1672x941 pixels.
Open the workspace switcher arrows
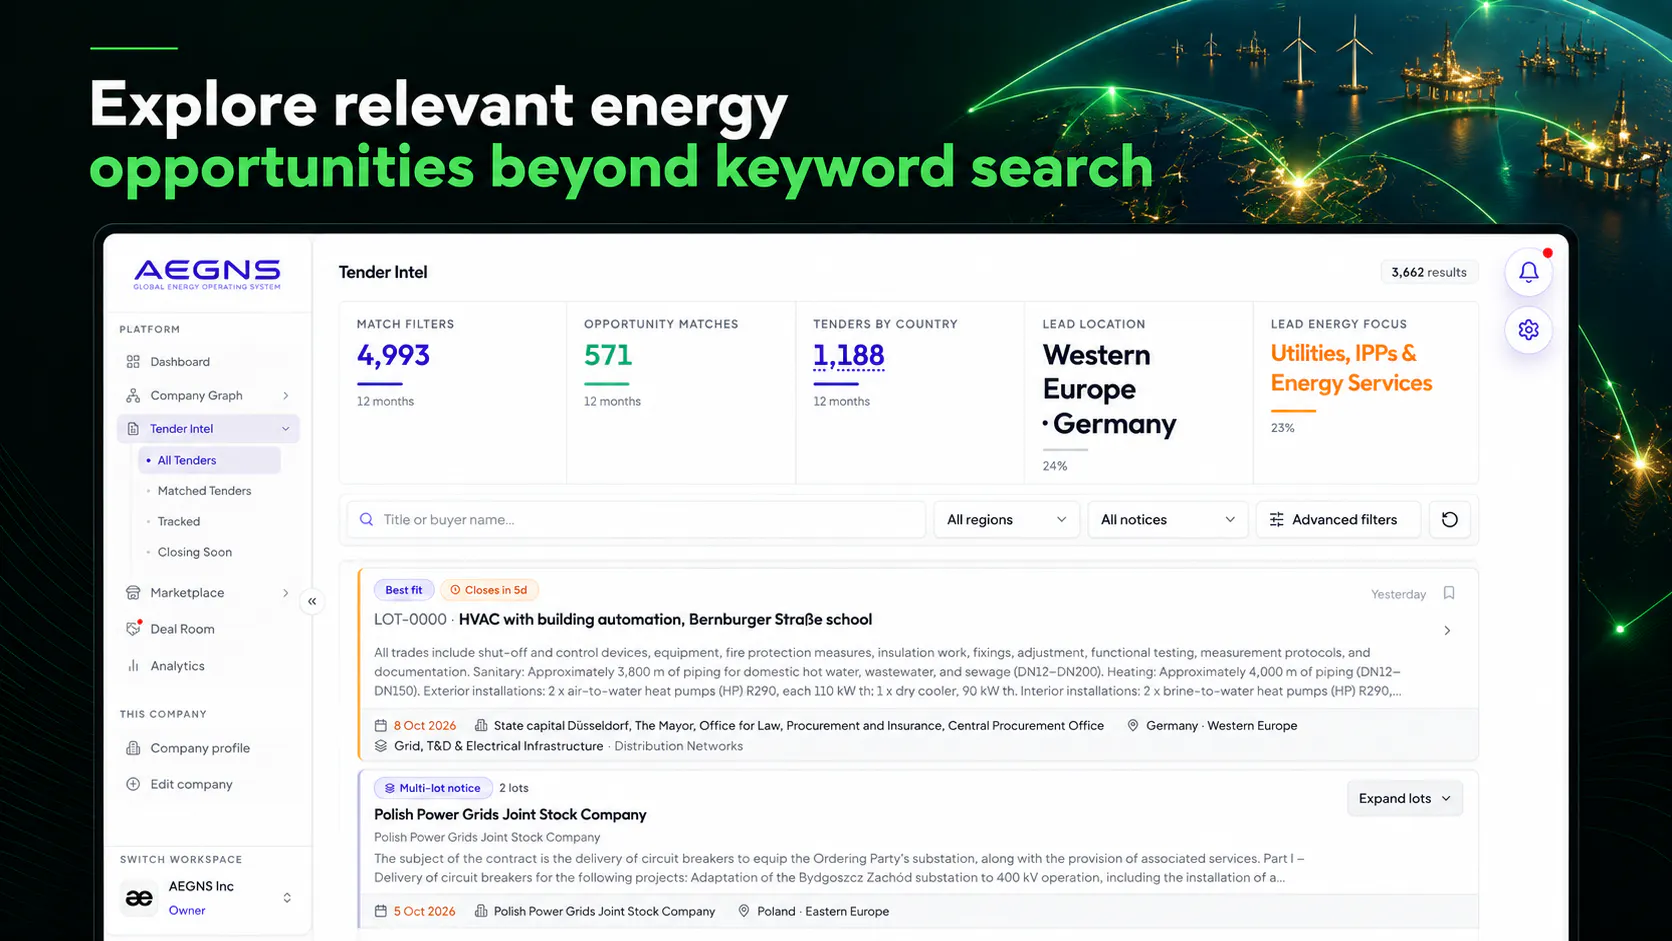point(287,898)
